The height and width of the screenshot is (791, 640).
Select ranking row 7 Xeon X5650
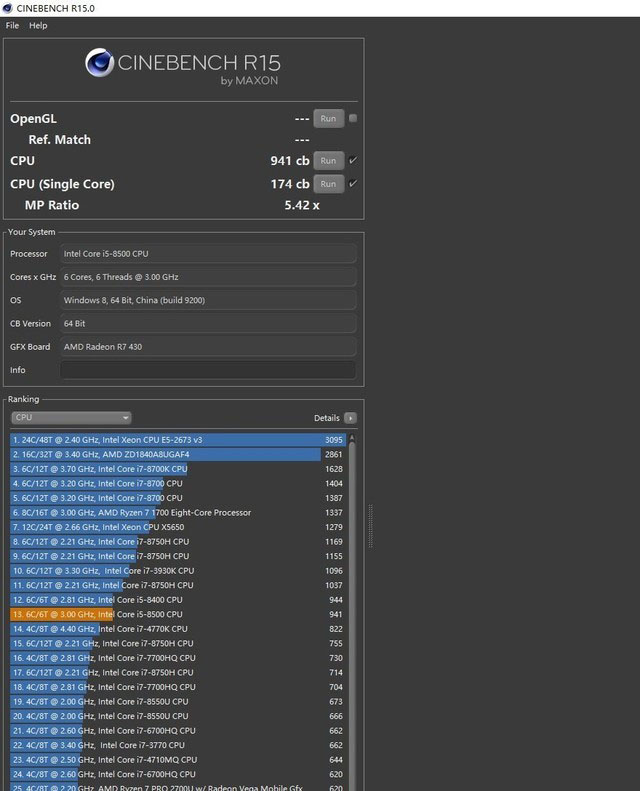pos(178,527)
